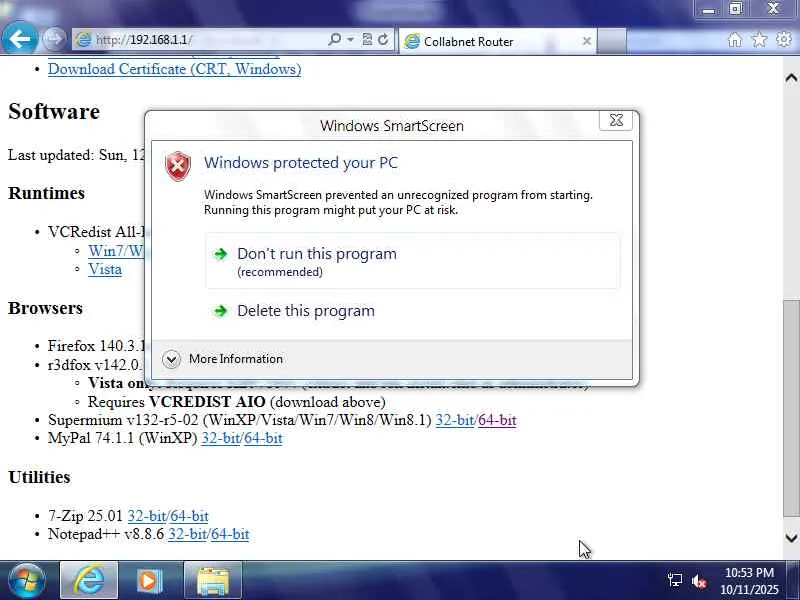This screenshot has width=800, height=600.
Task: Download Notepad++ 32-bit link
Action: pyautogui.click(x=187, y=534)
